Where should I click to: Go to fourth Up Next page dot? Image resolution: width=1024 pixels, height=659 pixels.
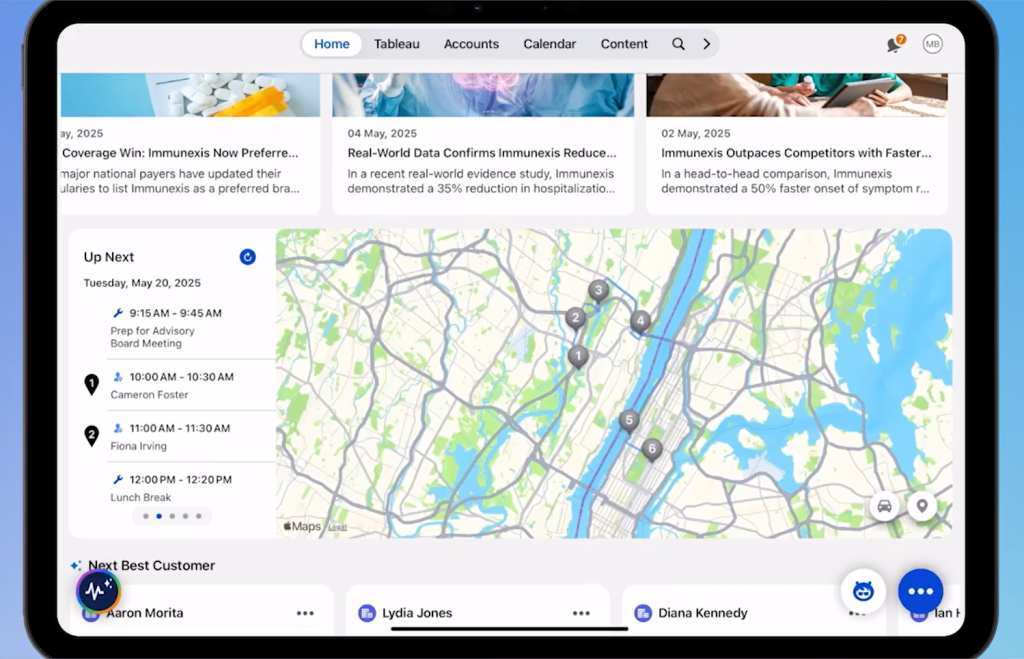tap(185, 516)
